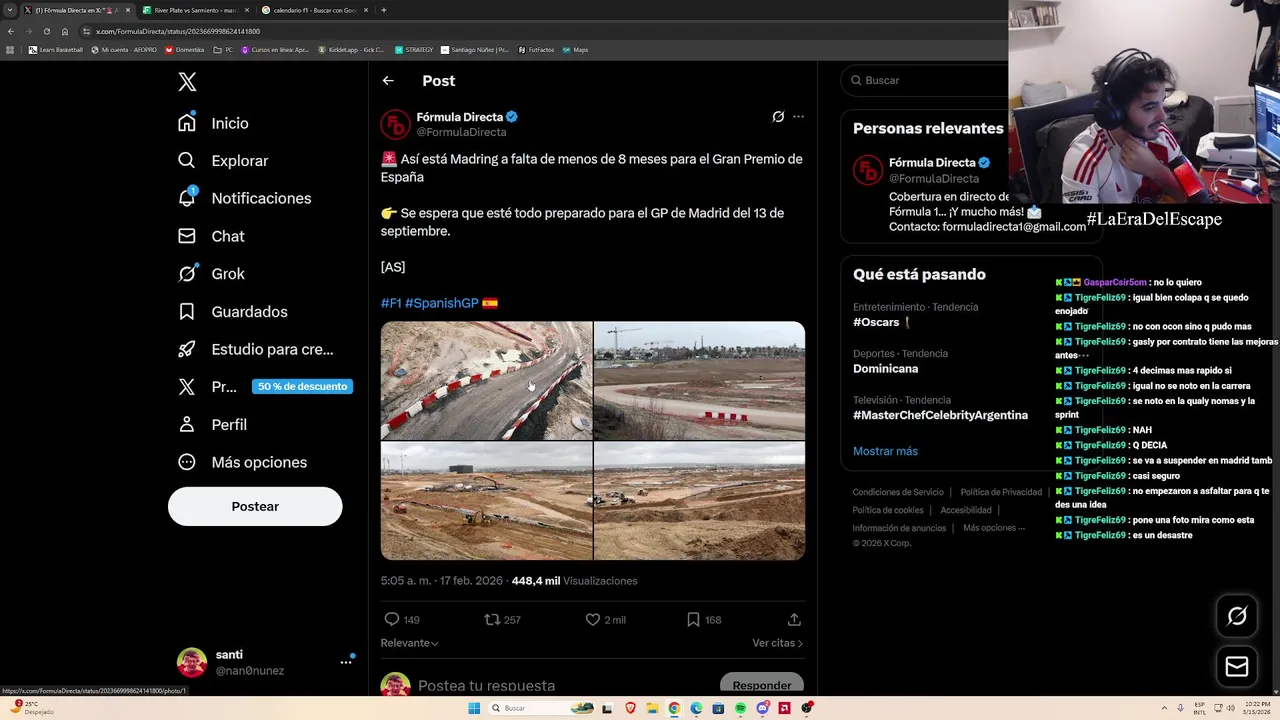Screen dimensions: 1280x720
Task: Open Spotify from the taskbar
Action: click(x=740, y=708)
